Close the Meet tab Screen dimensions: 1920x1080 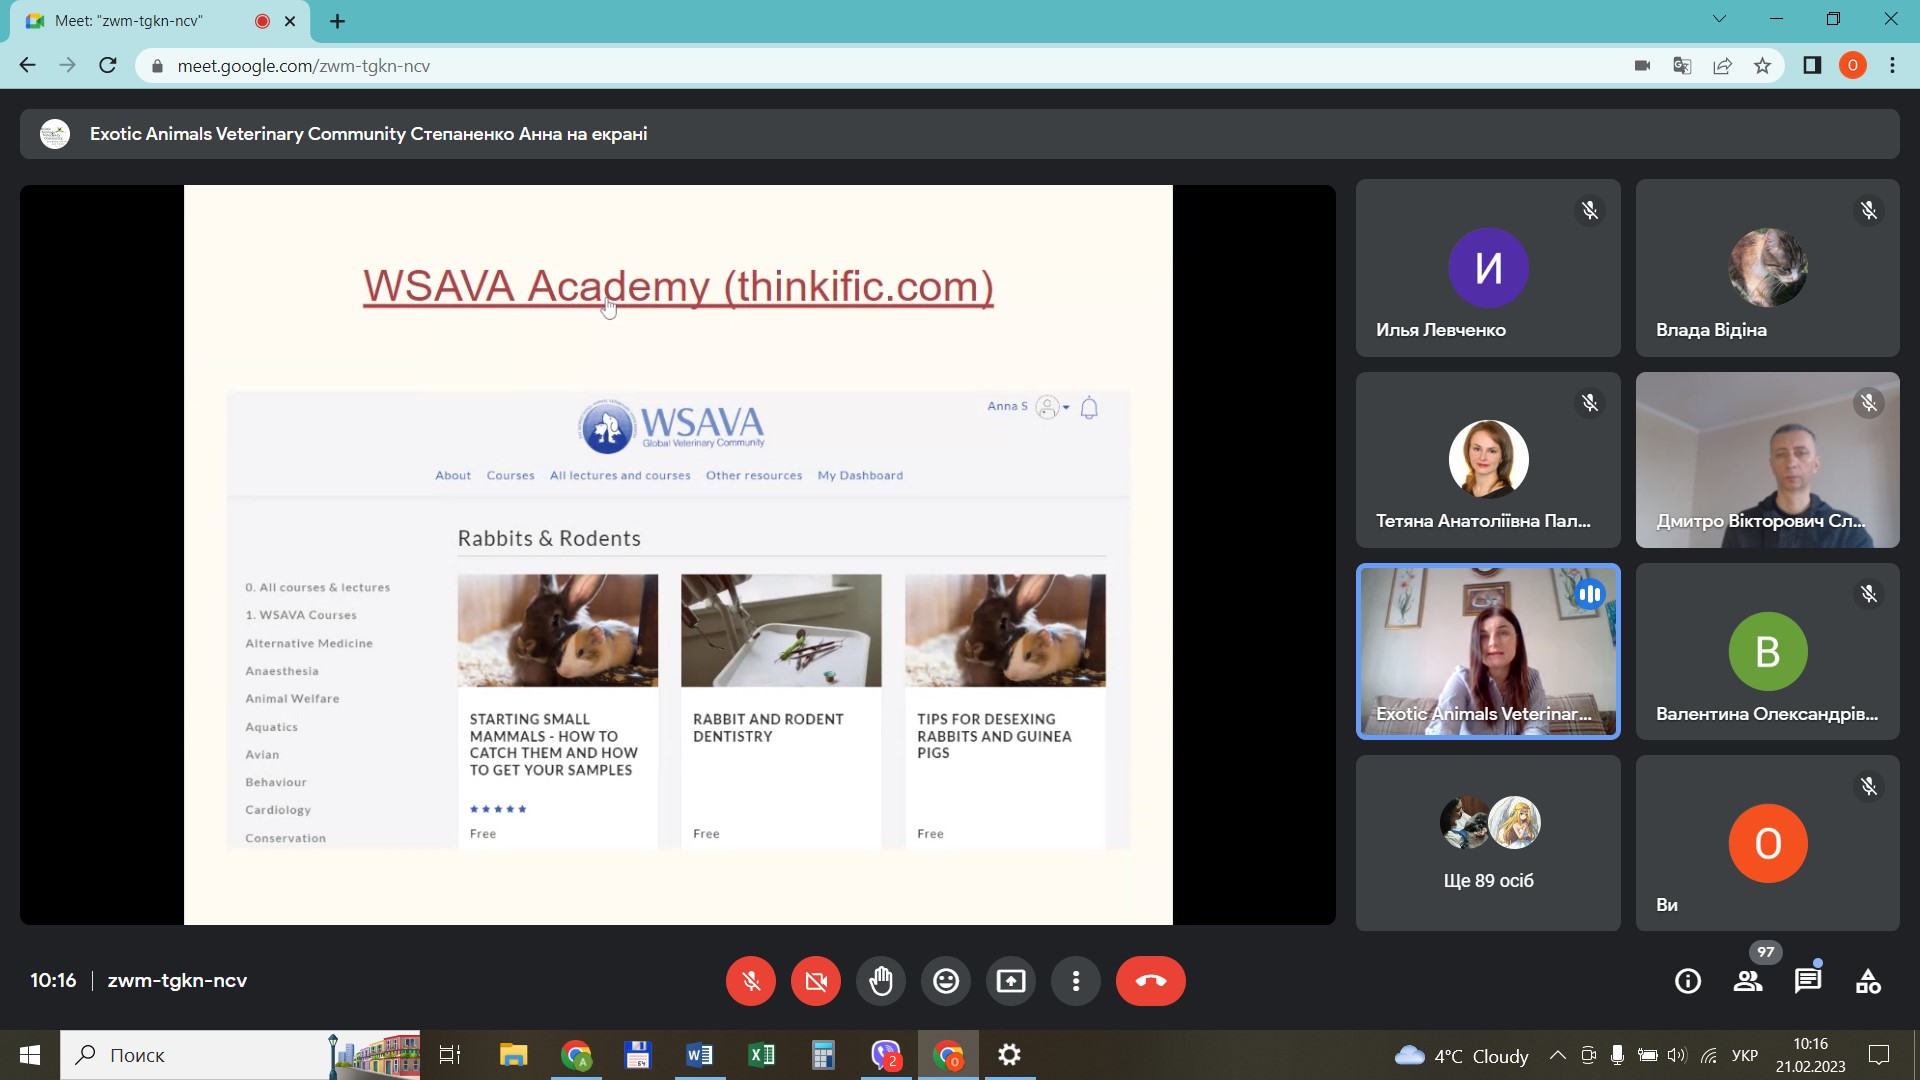point(290,21)
